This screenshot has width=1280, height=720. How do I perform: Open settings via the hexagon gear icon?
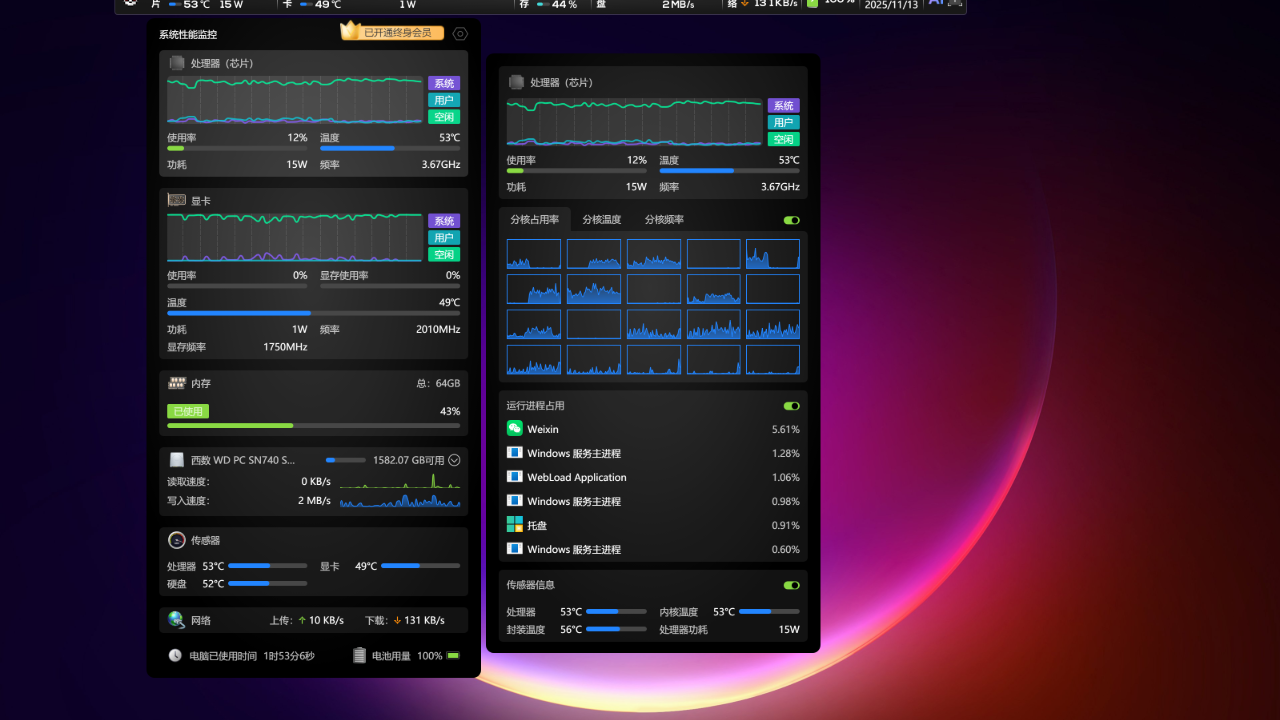[460, 34]
